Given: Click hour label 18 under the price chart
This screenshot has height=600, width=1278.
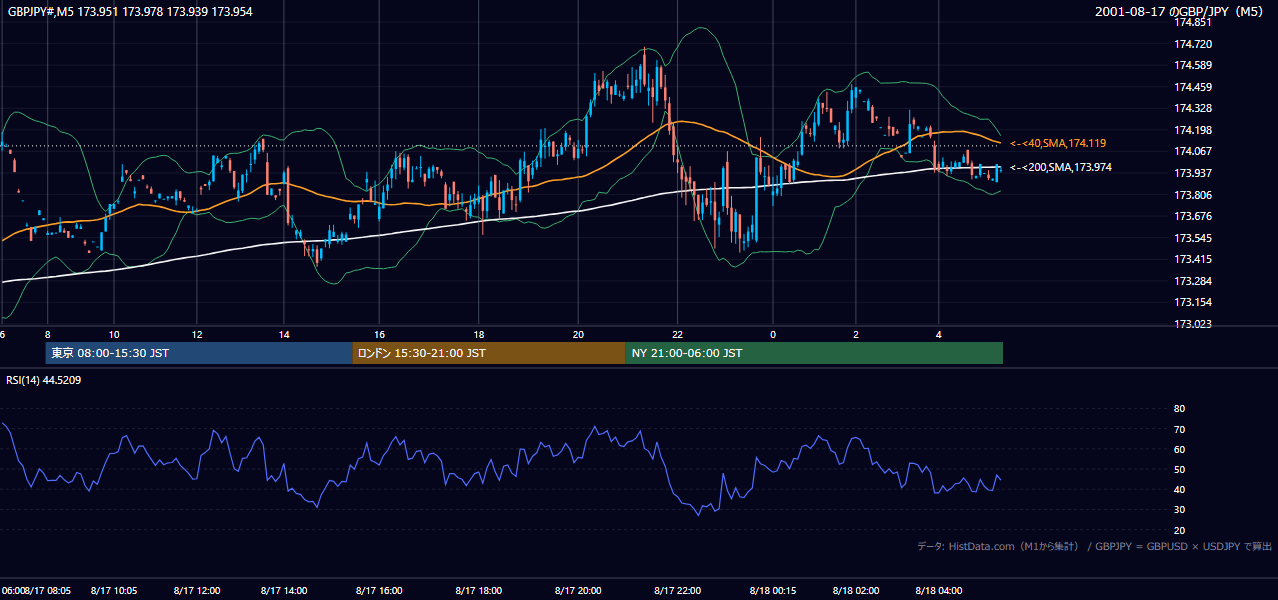Looking at the screenshot, I should pyautogui.click(x=479, y=334).
